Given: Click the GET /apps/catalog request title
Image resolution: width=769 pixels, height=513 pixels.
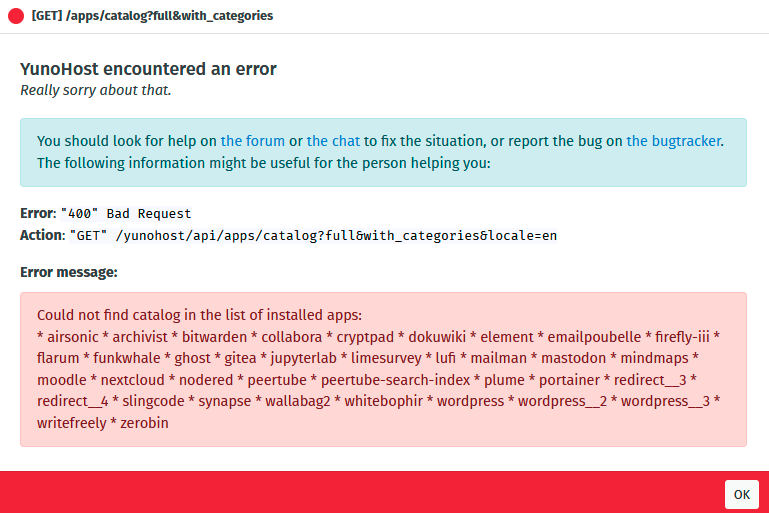Looking at the screenshot, I should pos(152,16).
